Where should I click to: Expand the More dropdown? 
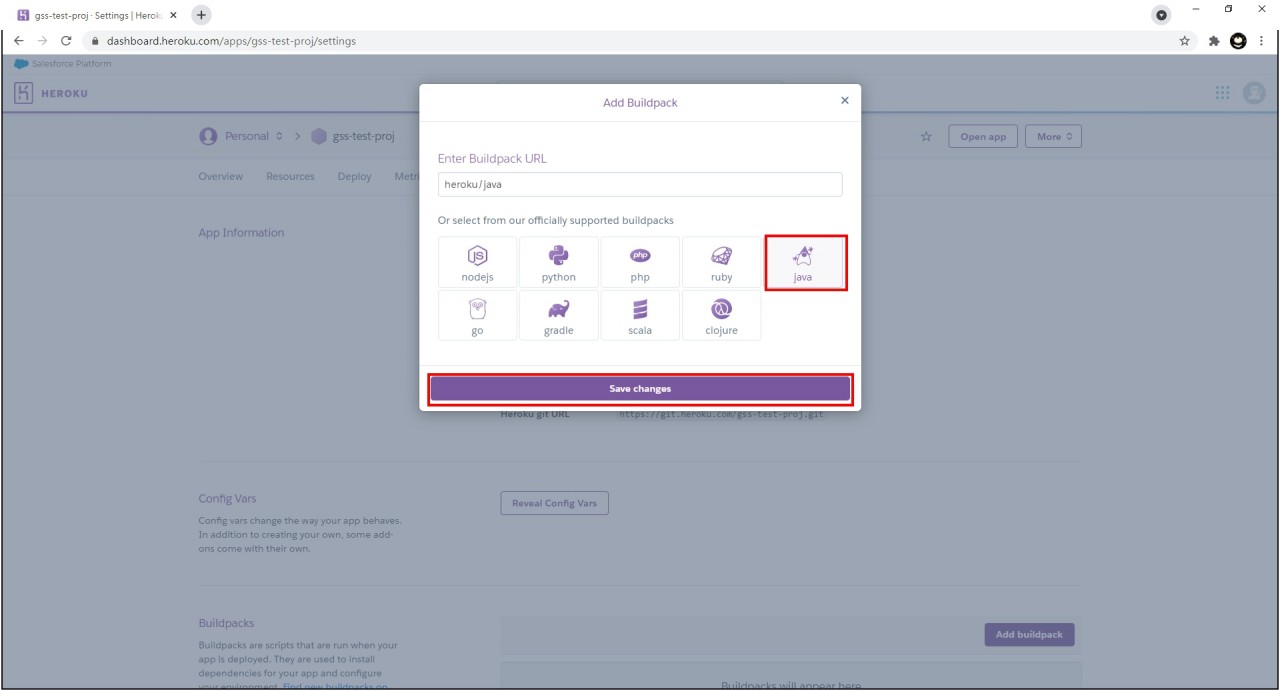tap(1054, 137)
